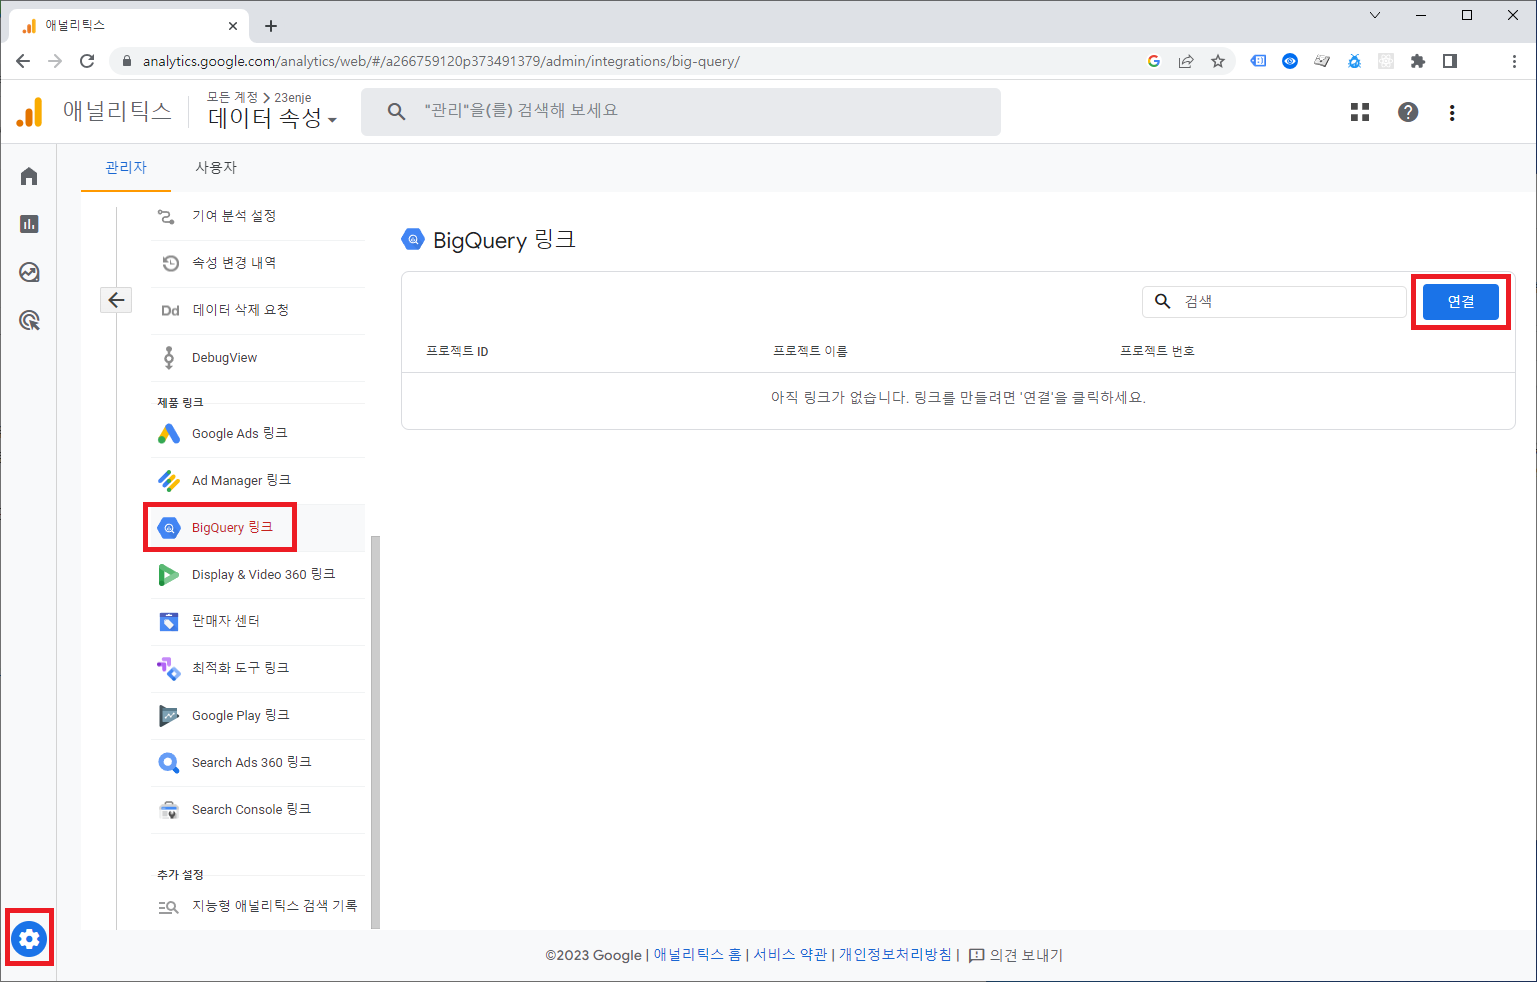Click the share page icon in address bar
Viewport: 1537px width, 982px height.
point(1186,61)
